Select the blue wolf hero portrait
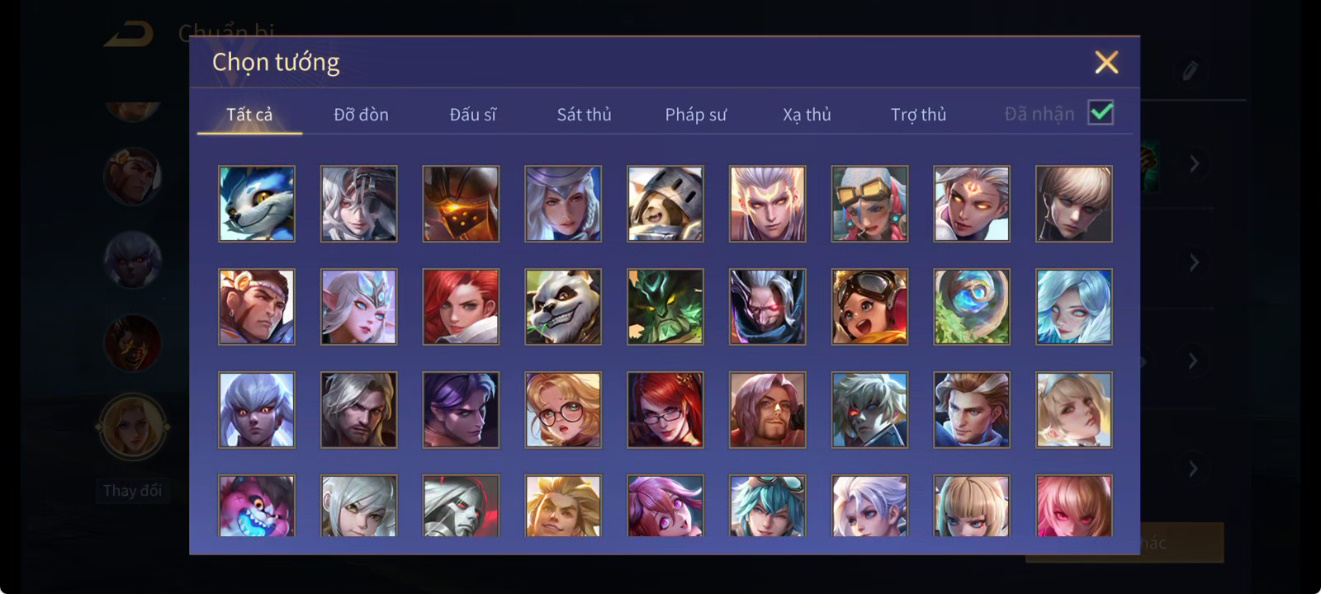Screen dimensions: 1321x594 (257, 204)
